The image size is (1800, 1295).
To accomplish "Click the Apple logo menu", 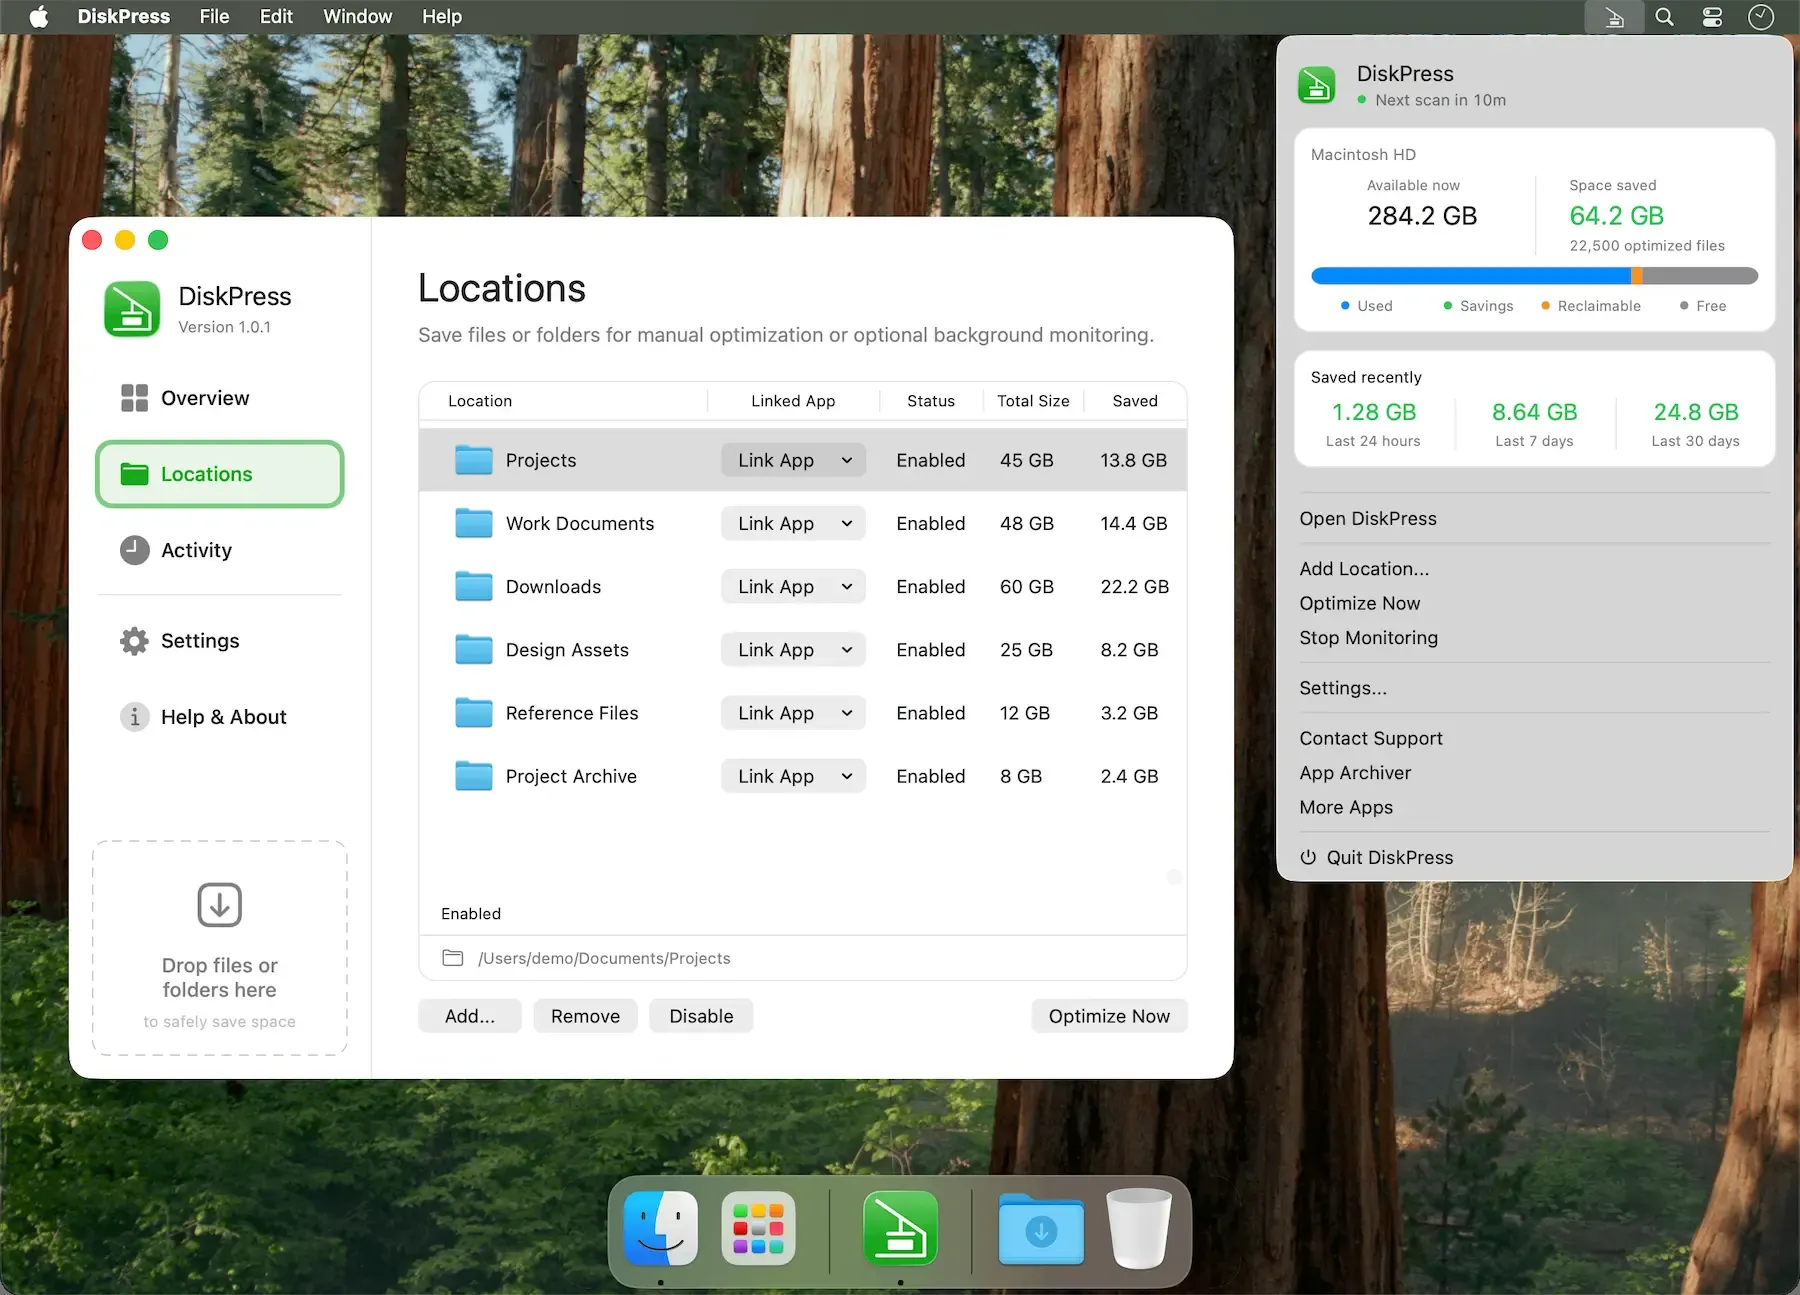I will point(38,17).
